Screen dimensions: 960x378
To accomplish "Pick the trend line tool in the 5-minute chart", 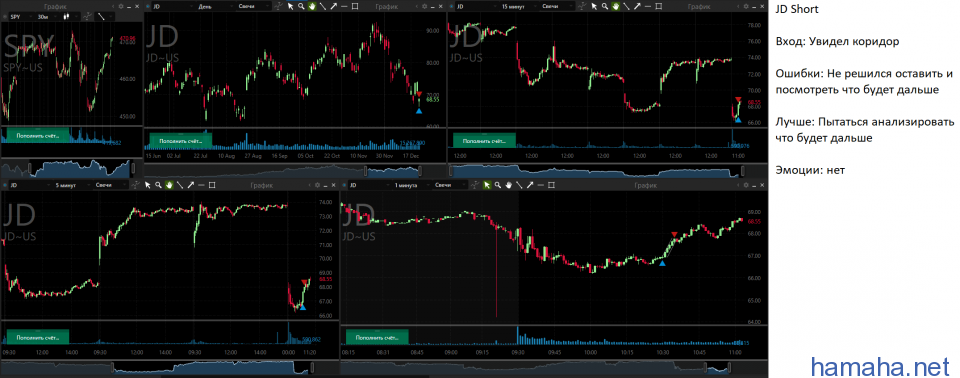I will coord(179,184).
